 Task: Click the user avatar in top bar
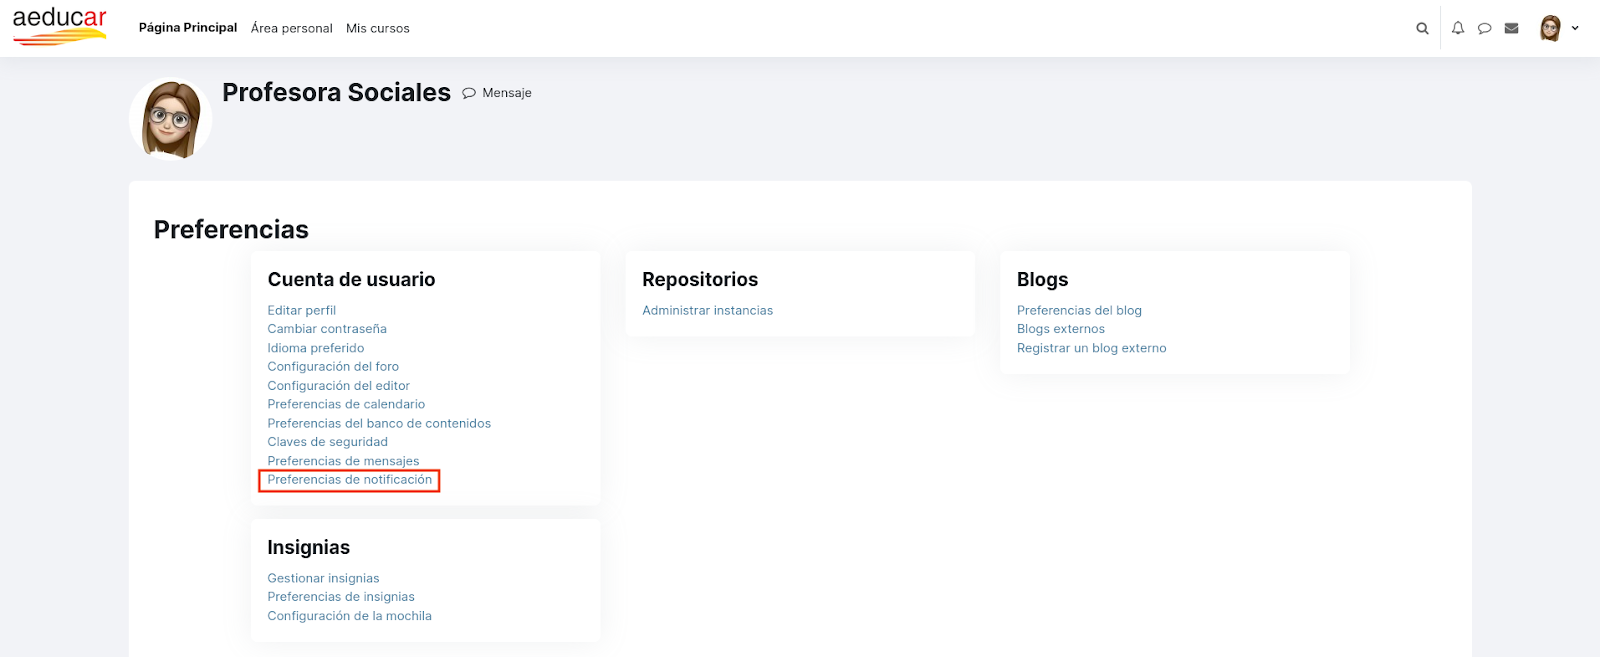coord(1551,28)
